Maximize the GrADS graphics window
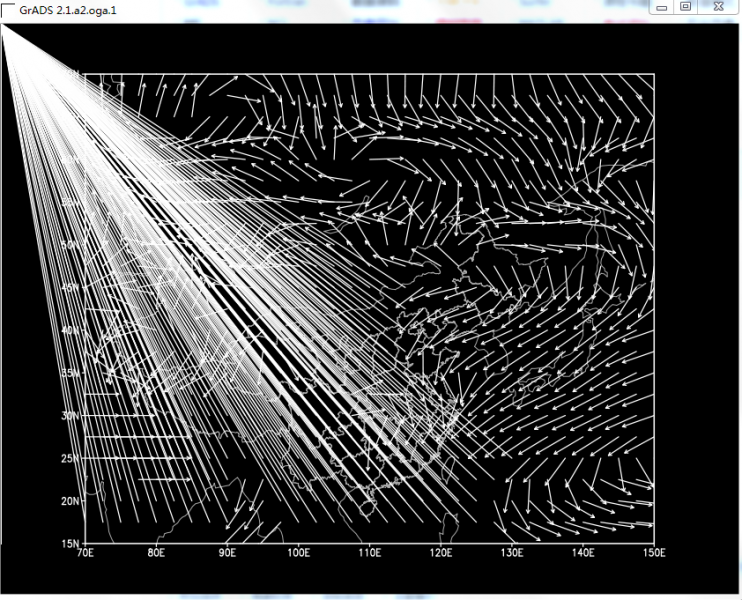This screenshot has width=742, height=600. tap(685, 6)
